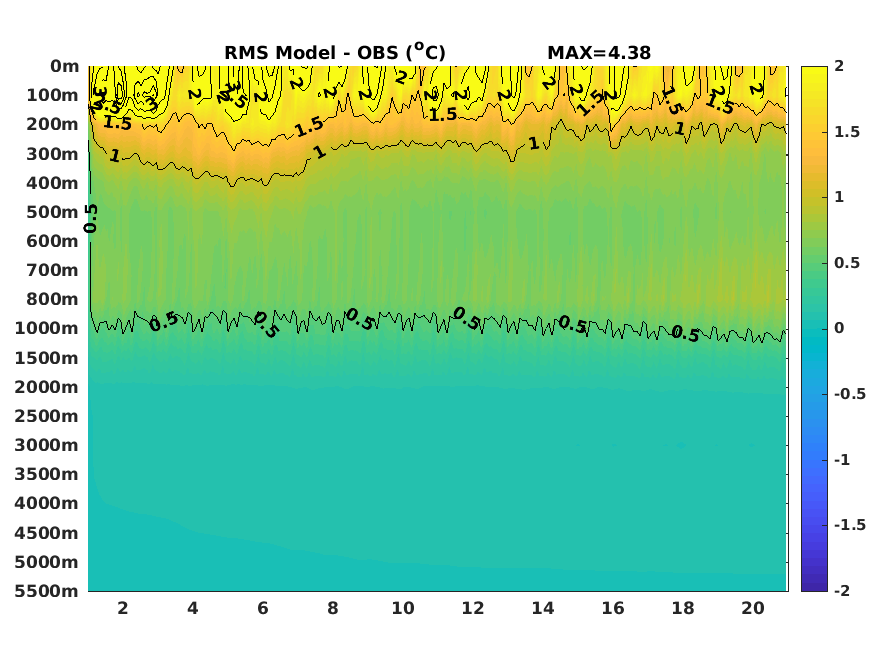Screen dimensions: 875x656
Task: Select the '200m' depth axis label
Action: coord(52,124)
